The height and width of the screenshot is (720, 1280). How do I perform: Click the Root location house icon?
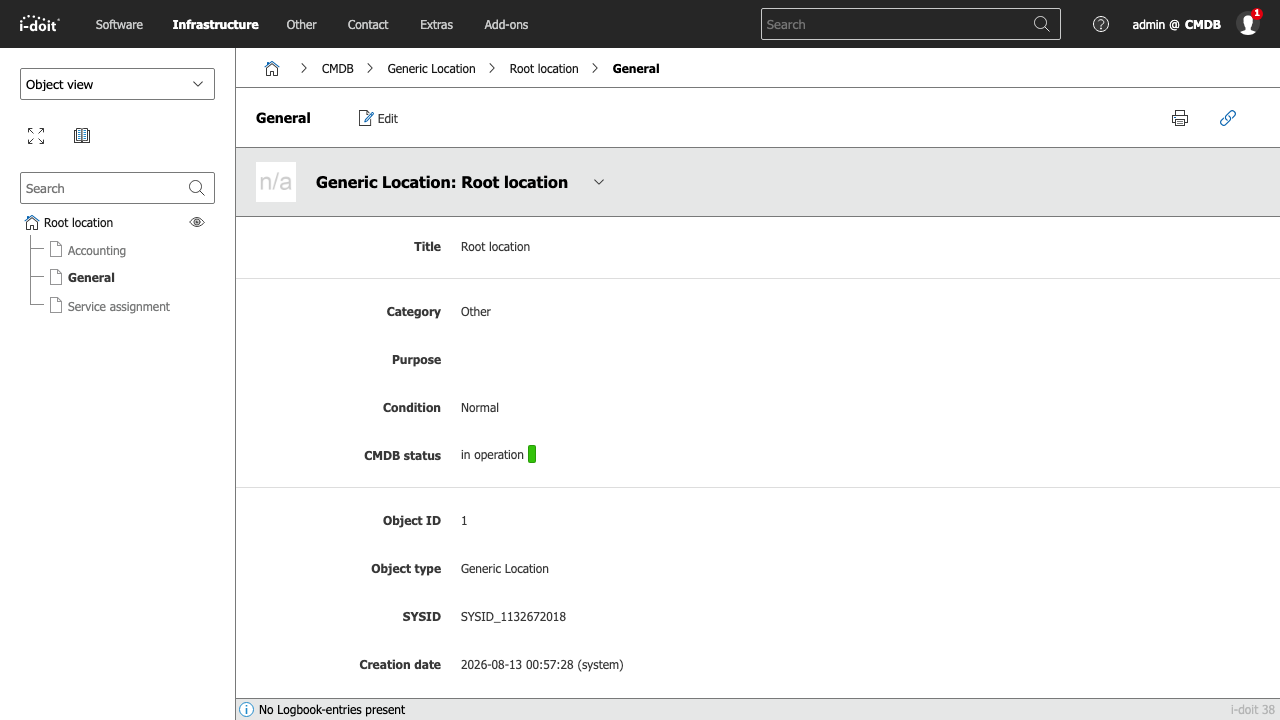[32, 222]
